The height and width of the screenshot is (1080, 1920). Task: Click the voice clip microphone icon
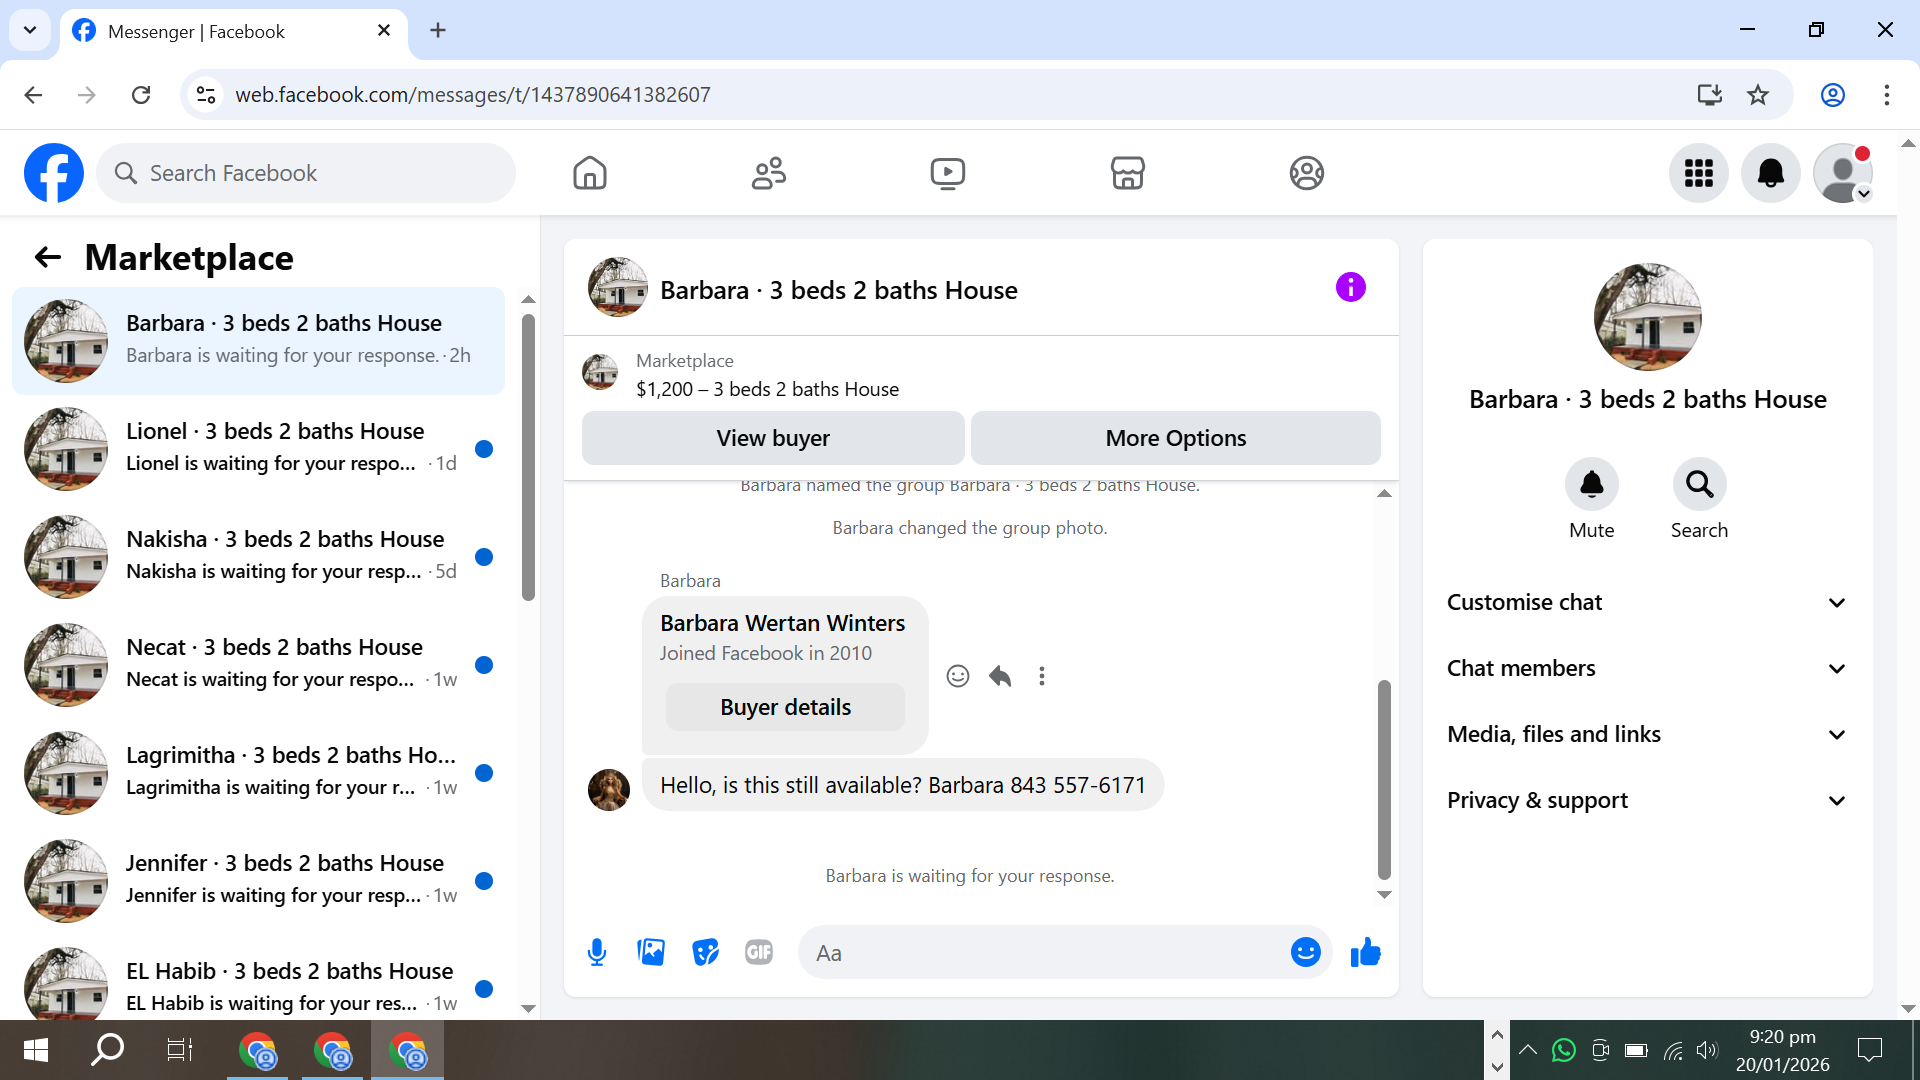pyautogui.click(x=597, y=952)
